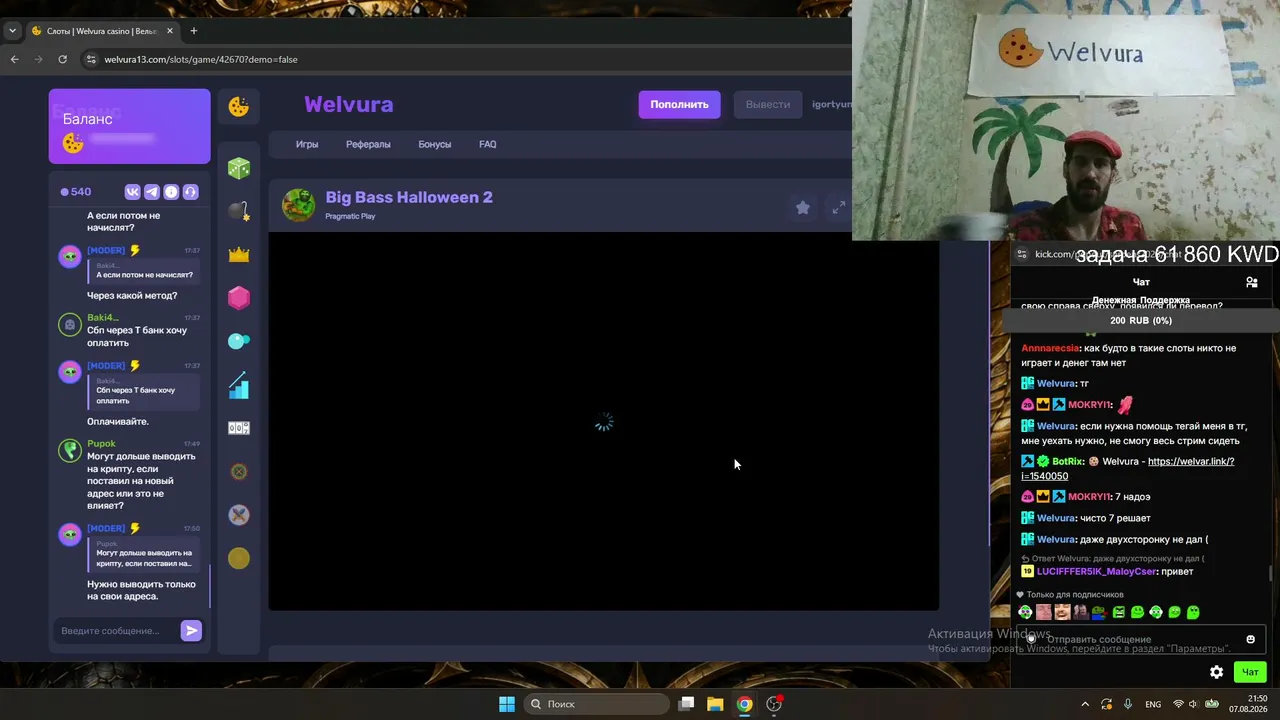
Task: Open Chrome from the taskbar
Action: tap(744, 704)
